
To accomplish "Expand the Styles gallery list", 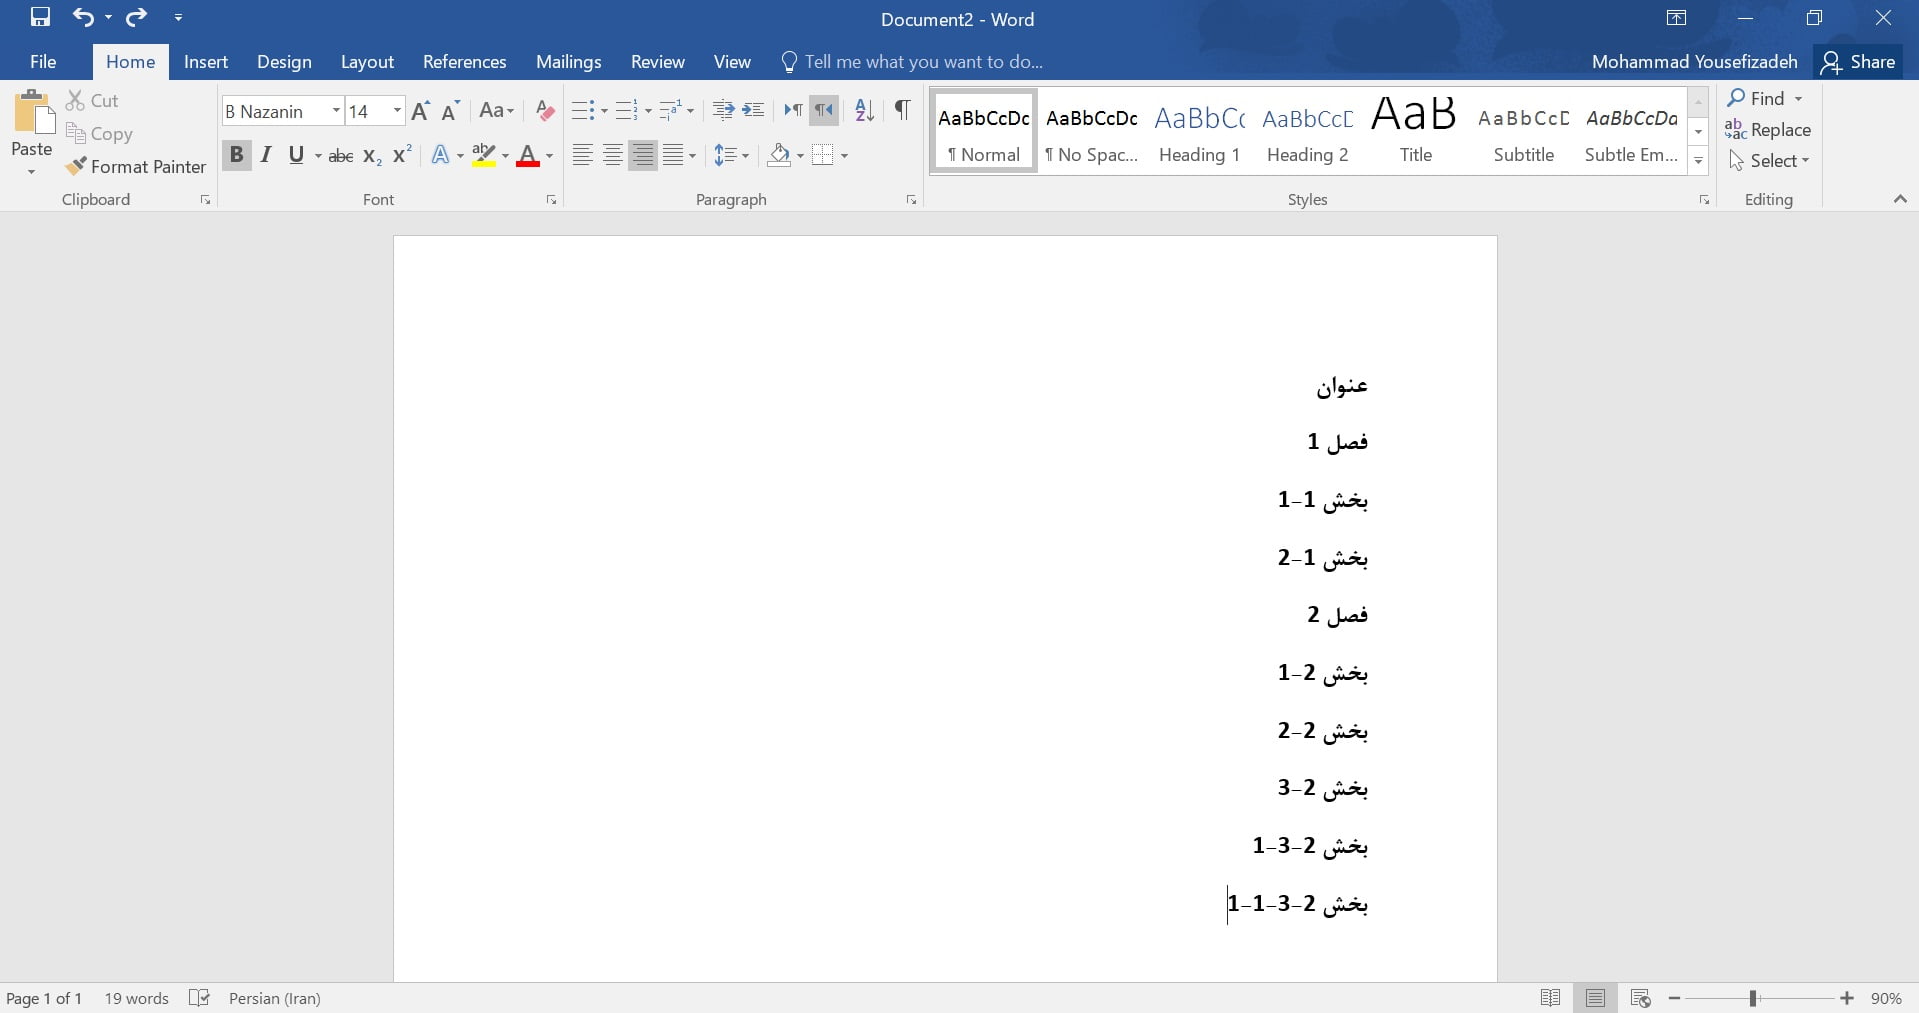I will [x=1698, y=161].
